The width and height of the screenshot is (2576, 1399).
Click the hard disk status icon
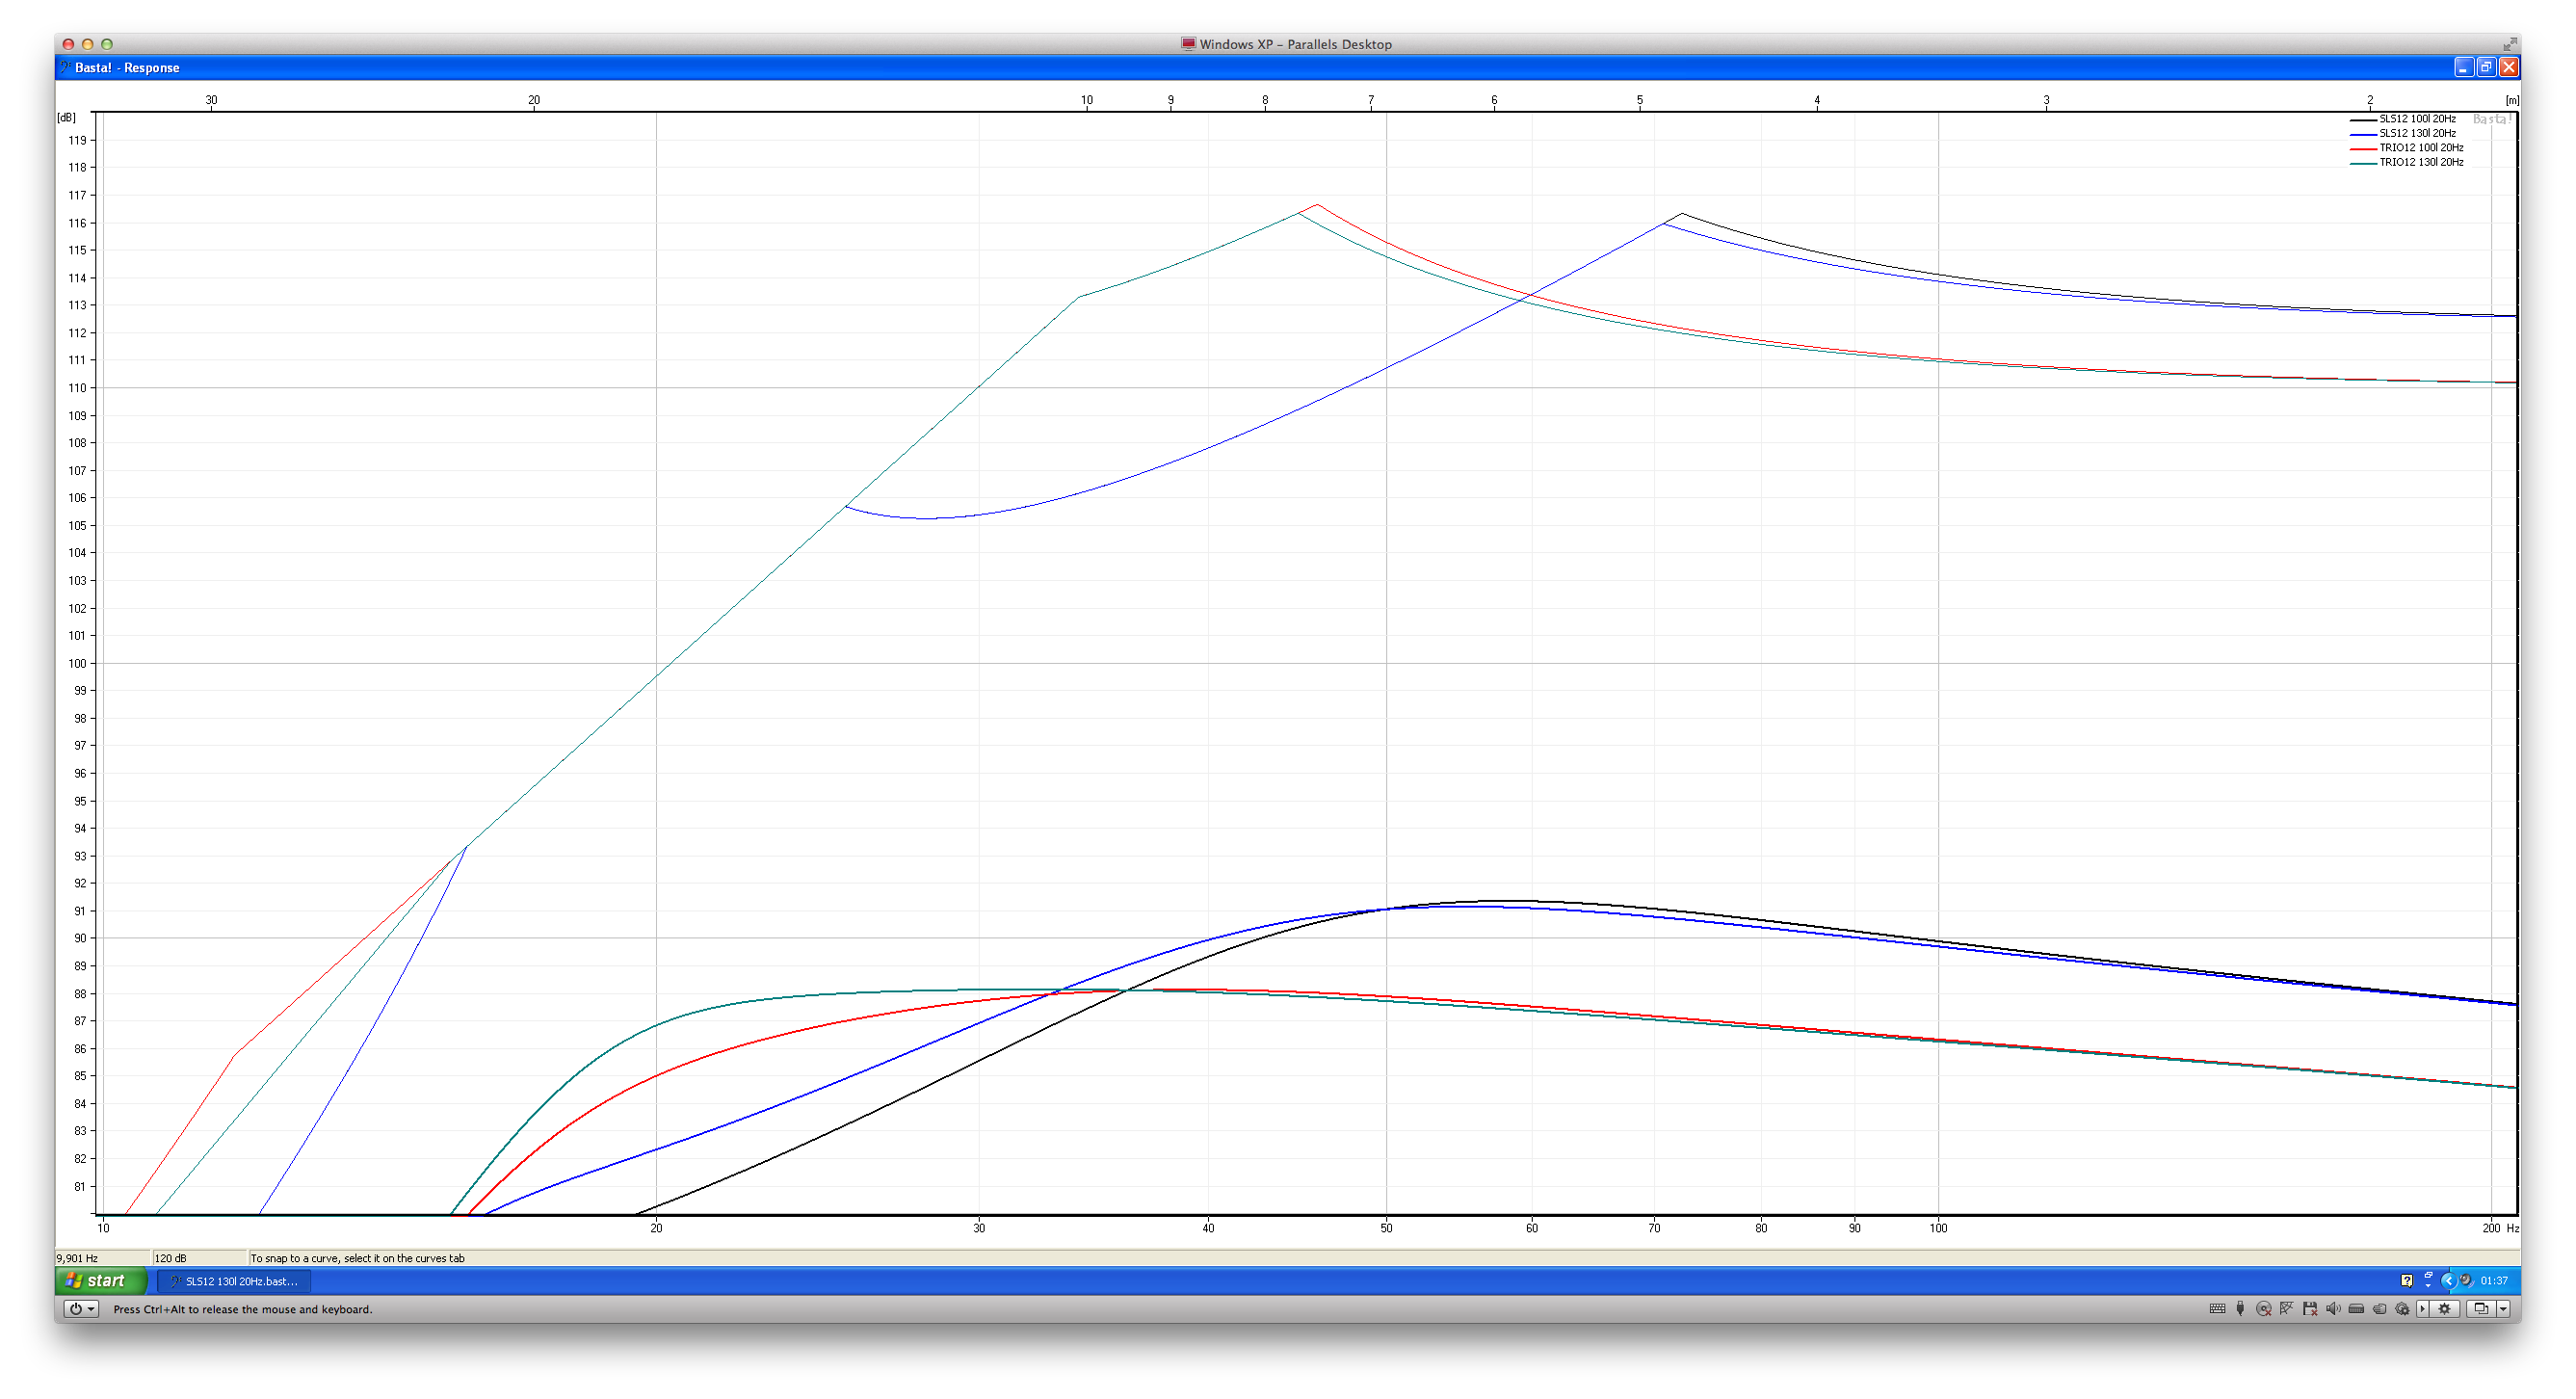[2356, 1308]
